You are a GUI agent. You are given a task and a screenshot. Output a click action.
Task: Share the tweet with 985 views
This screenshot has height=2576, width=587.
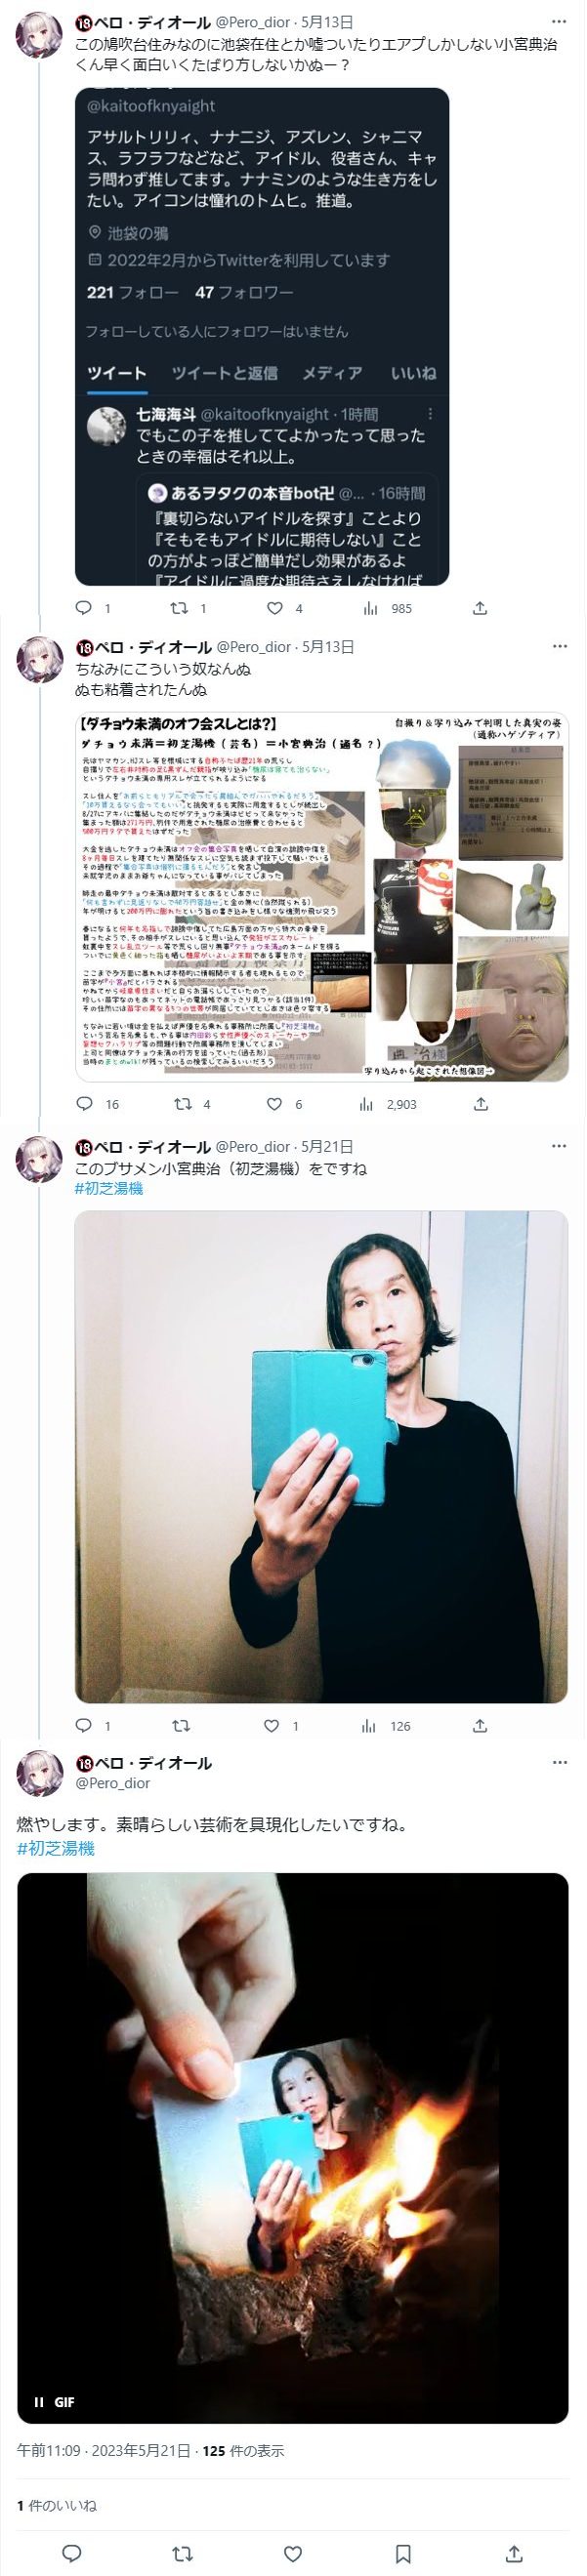coord(480,608)
